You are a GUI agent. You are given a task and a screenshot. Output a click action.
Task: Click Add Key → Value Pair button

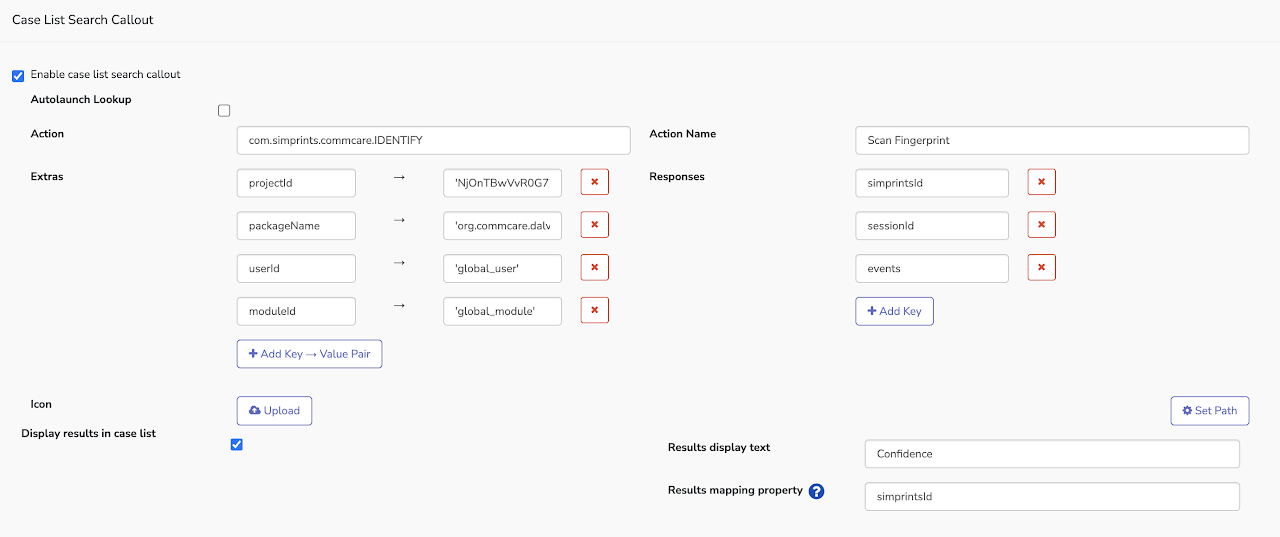tap(309, 354)
